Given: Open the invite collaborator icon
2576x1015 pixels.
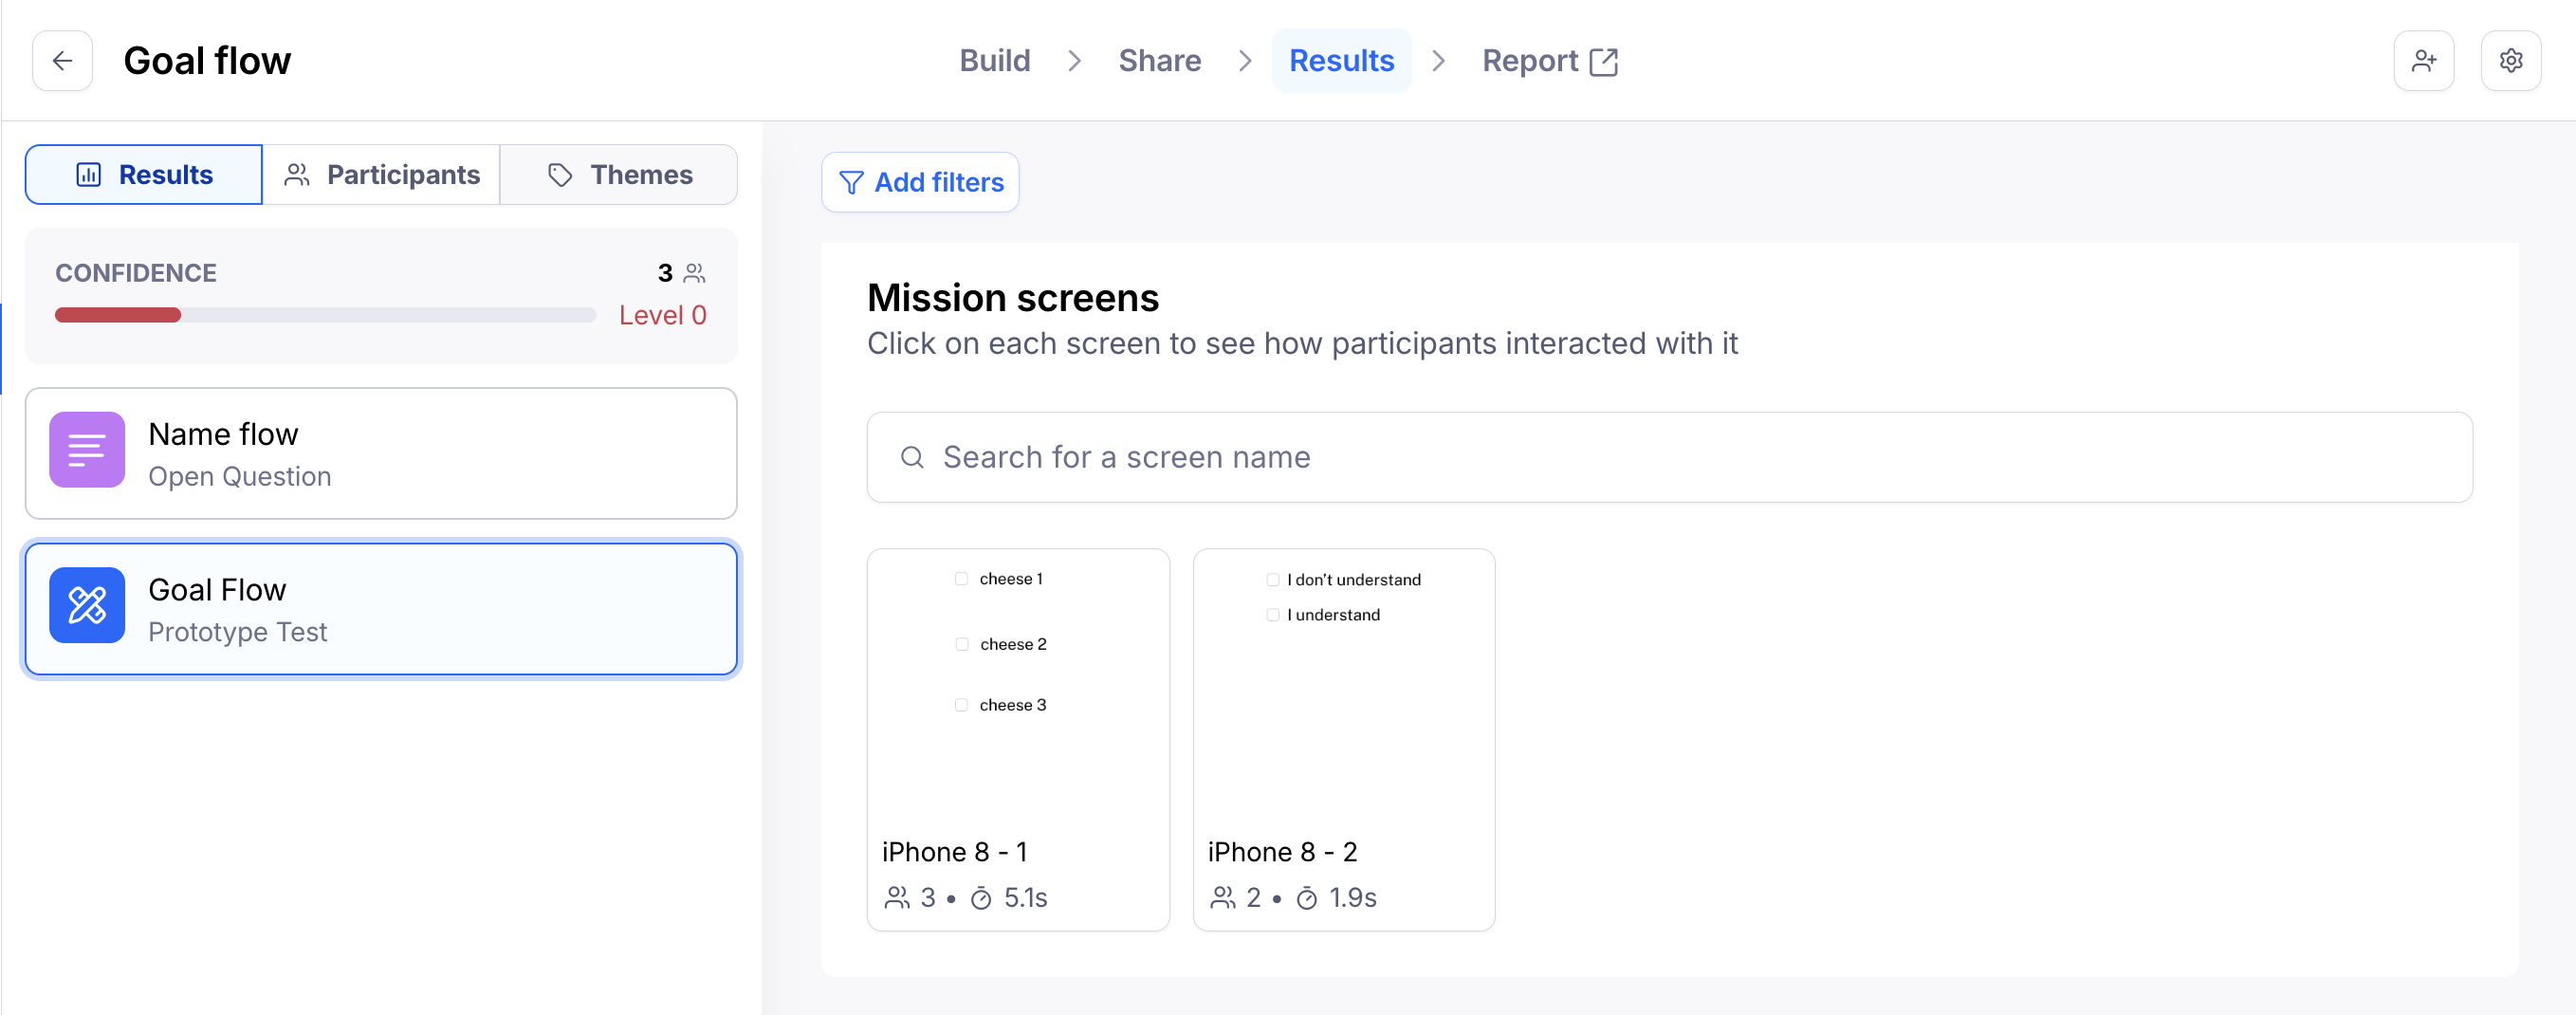Looking at the screenshot, I should [2422, 61].
